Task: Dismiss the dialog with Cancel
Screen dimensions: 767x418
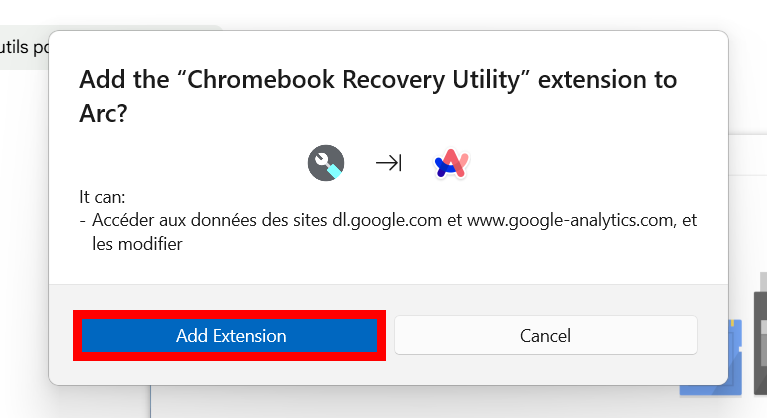Action: tap(545, 335)
